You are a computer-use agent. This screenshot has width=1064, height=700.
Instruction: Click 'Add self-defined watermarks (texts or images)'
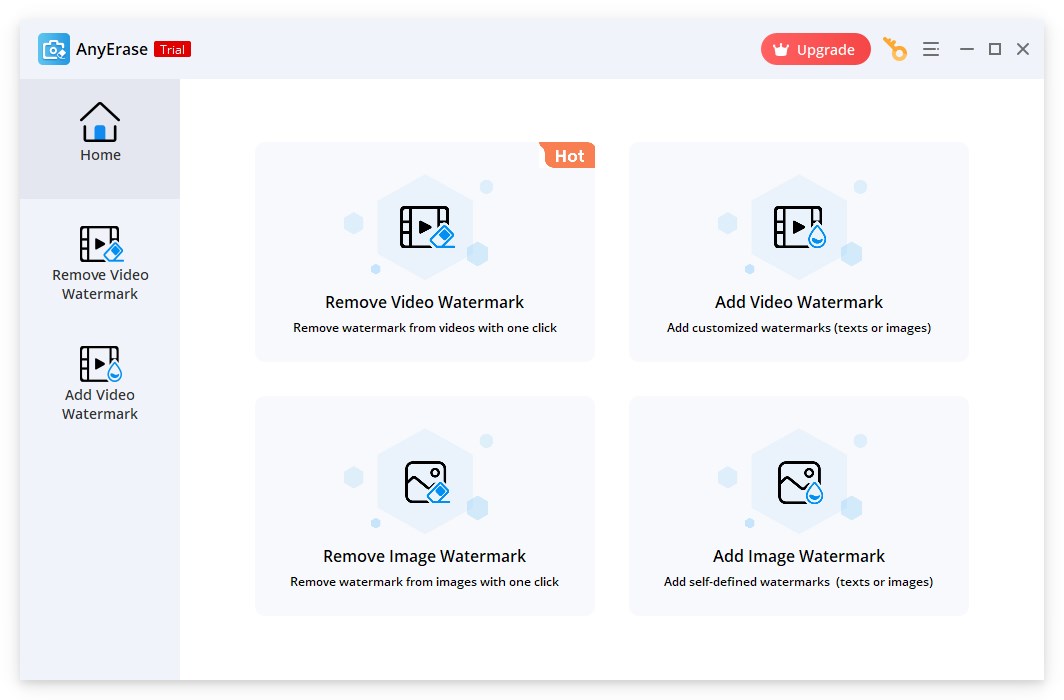799,582
